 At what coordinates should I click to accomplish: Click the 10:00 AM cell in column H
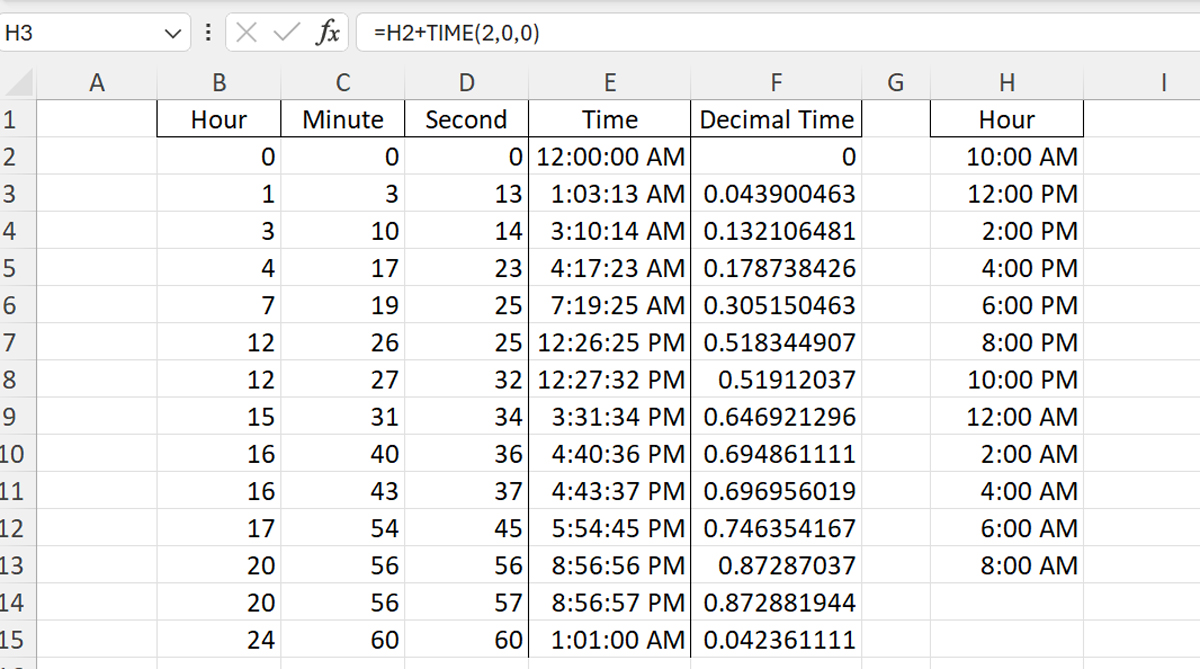(x=1007, y=157)
